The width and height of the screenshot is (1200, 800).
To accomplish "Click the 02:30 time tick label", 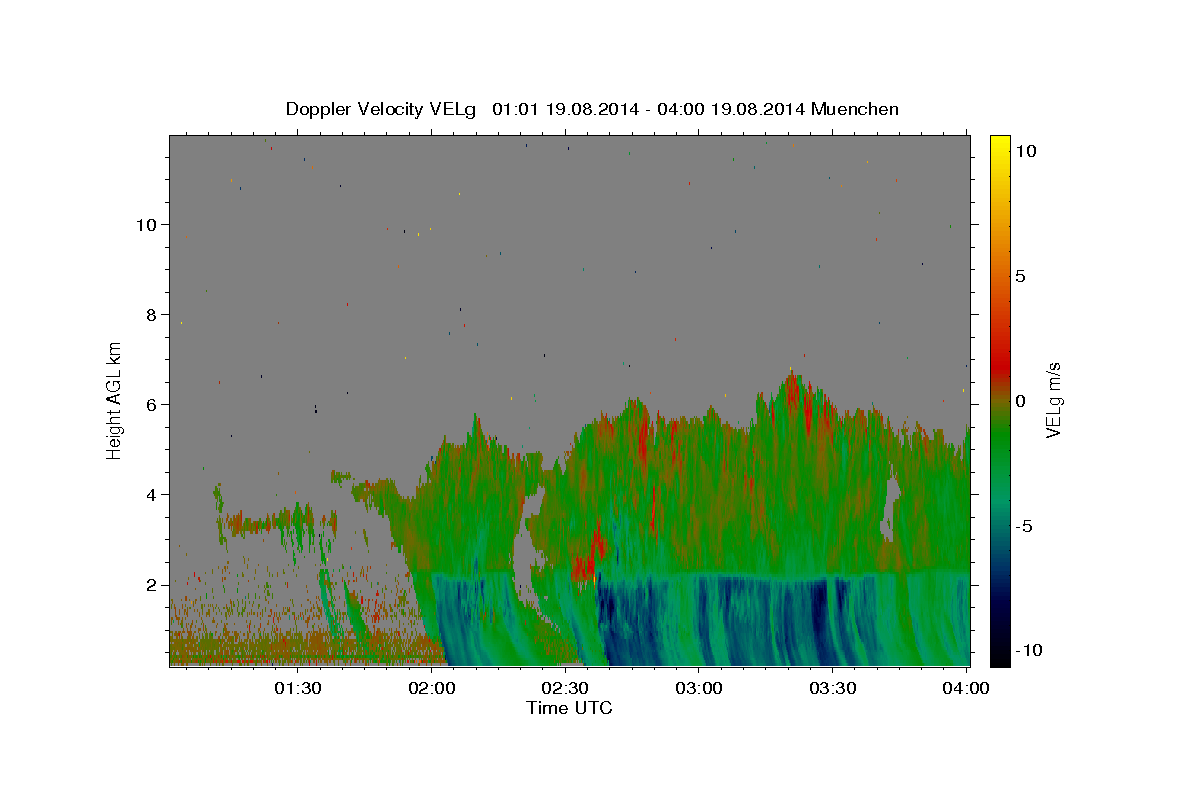I will pyautogui.click(x=566, y=688).
